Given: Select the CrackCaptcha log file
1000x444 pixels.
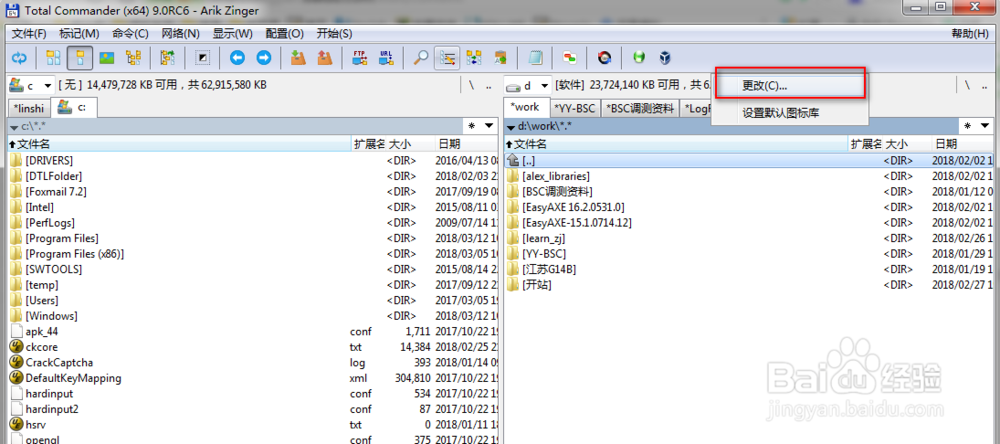Looking at the screenshot, I should click(x=253, y=362).
